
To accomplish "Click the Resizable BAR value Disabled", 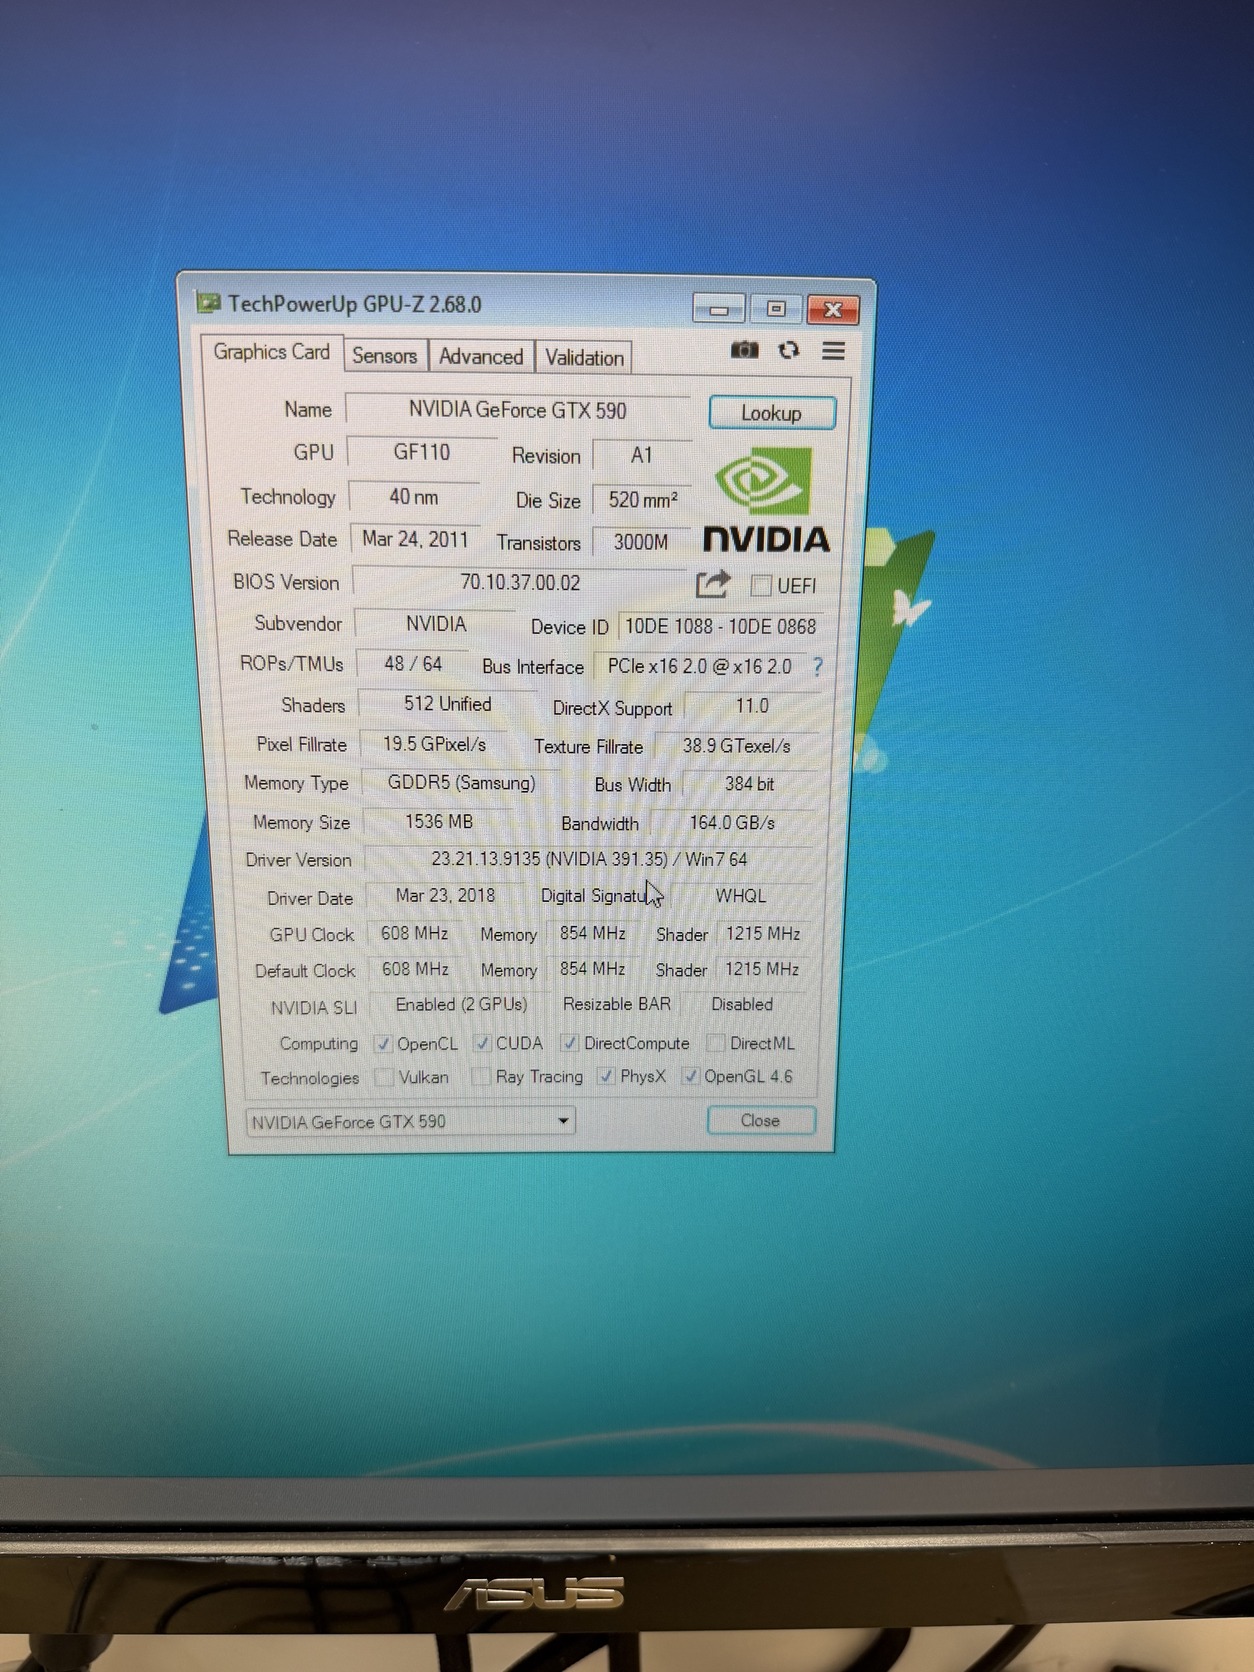I will pos(742,1004).
